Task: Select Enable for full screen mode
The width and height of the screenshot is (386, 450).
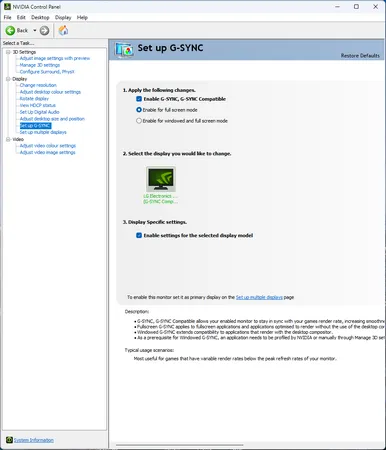Action: click(139, 110)
